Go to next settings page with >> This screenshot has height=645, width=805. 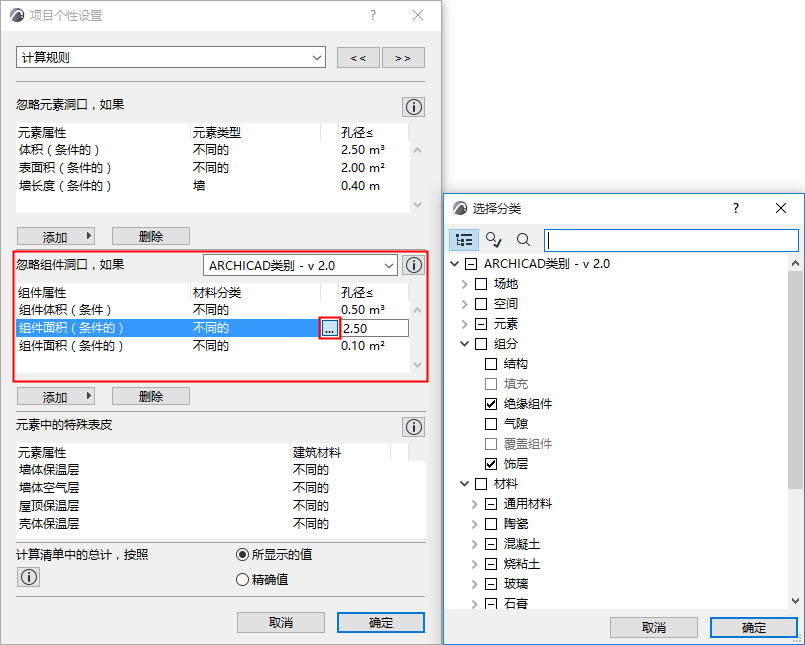[x=403, y=58]
